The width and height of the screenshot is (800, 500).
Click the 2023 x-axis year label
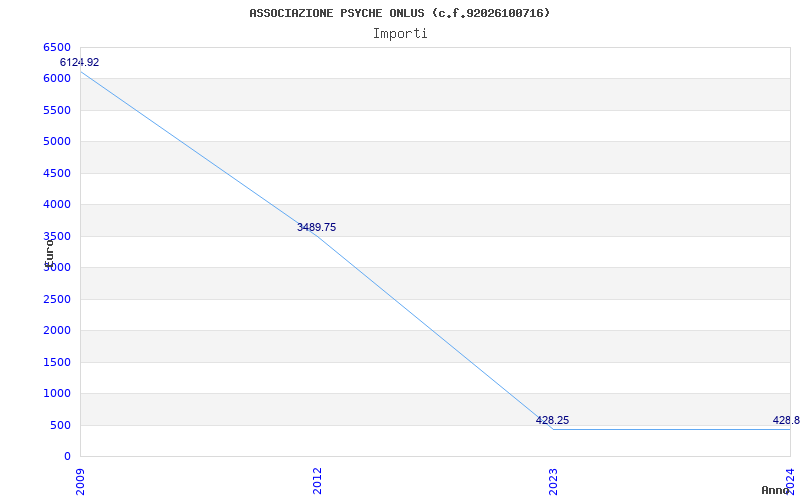click(554, 482)
